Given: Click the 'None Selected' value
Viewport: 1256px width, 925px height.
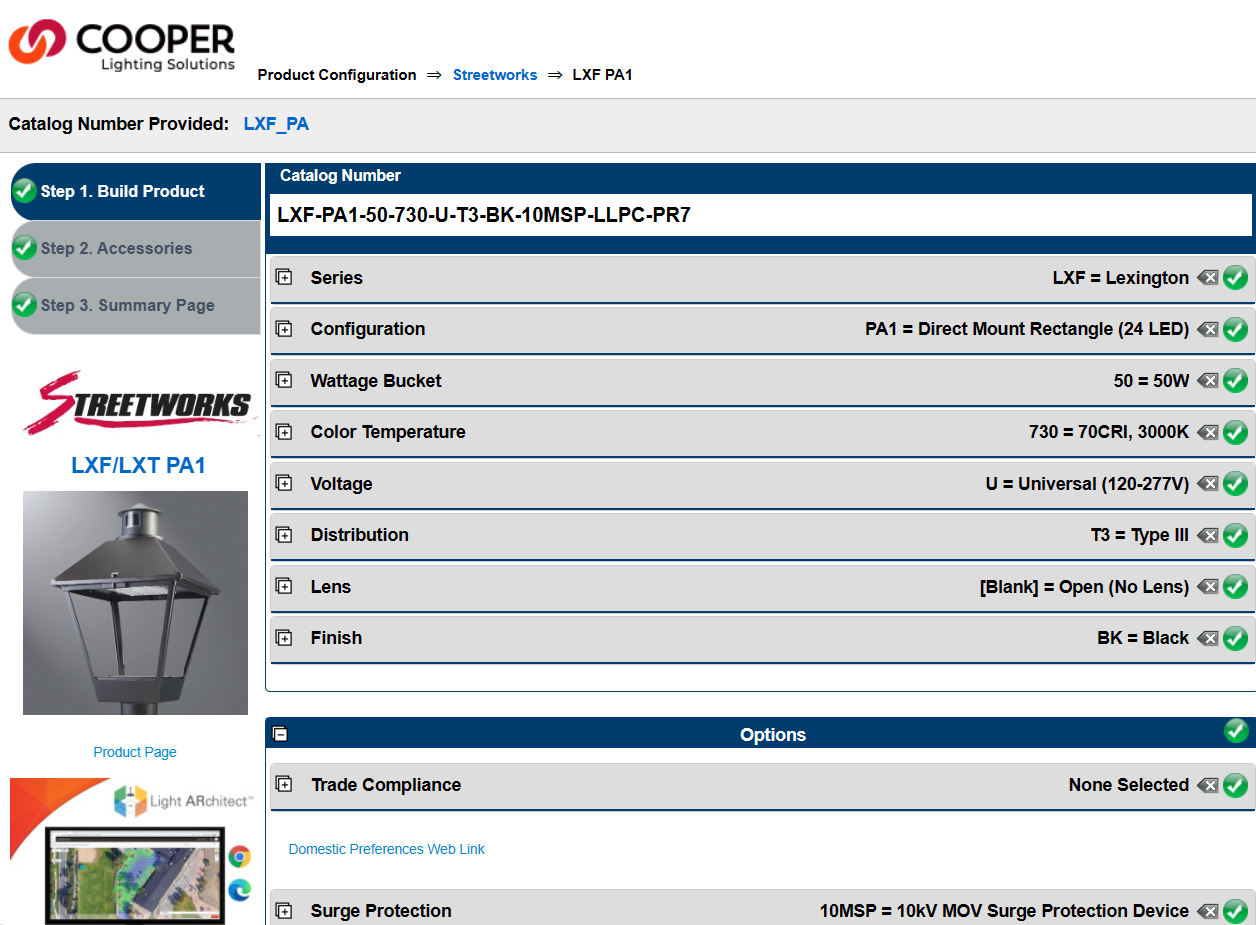Looking at the screenshot, I should pyautogui.click(x=1129, y=785).
